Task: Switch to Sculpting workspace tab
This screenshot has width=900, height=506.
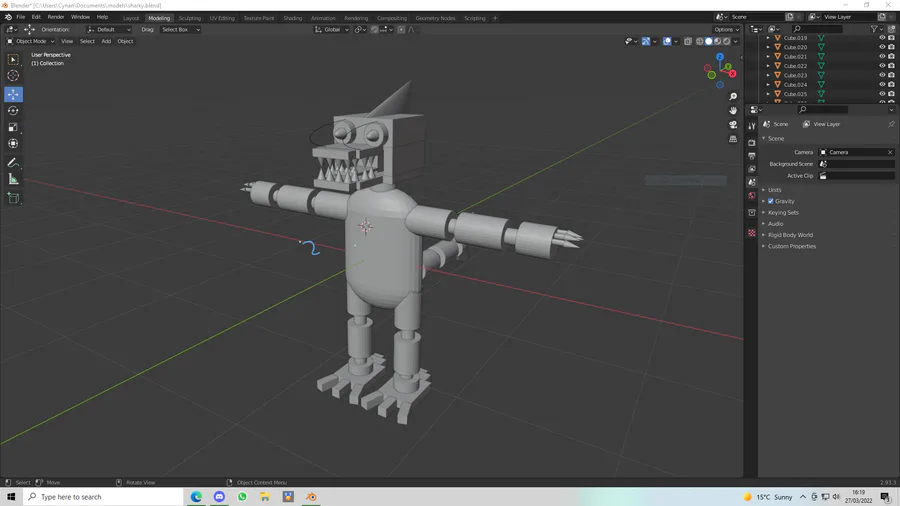Action: click(189, 18)
